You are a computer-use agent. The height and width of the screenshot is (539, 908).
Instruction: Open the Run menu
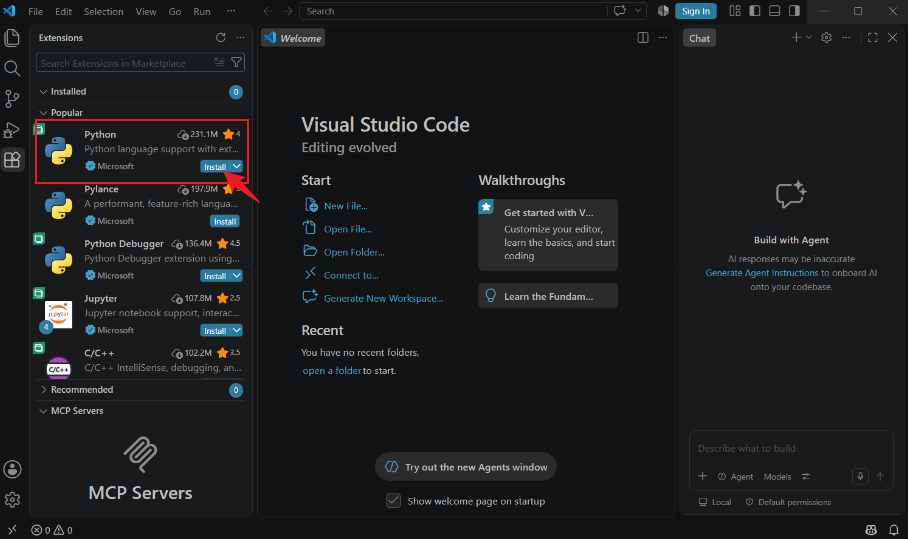202,11
